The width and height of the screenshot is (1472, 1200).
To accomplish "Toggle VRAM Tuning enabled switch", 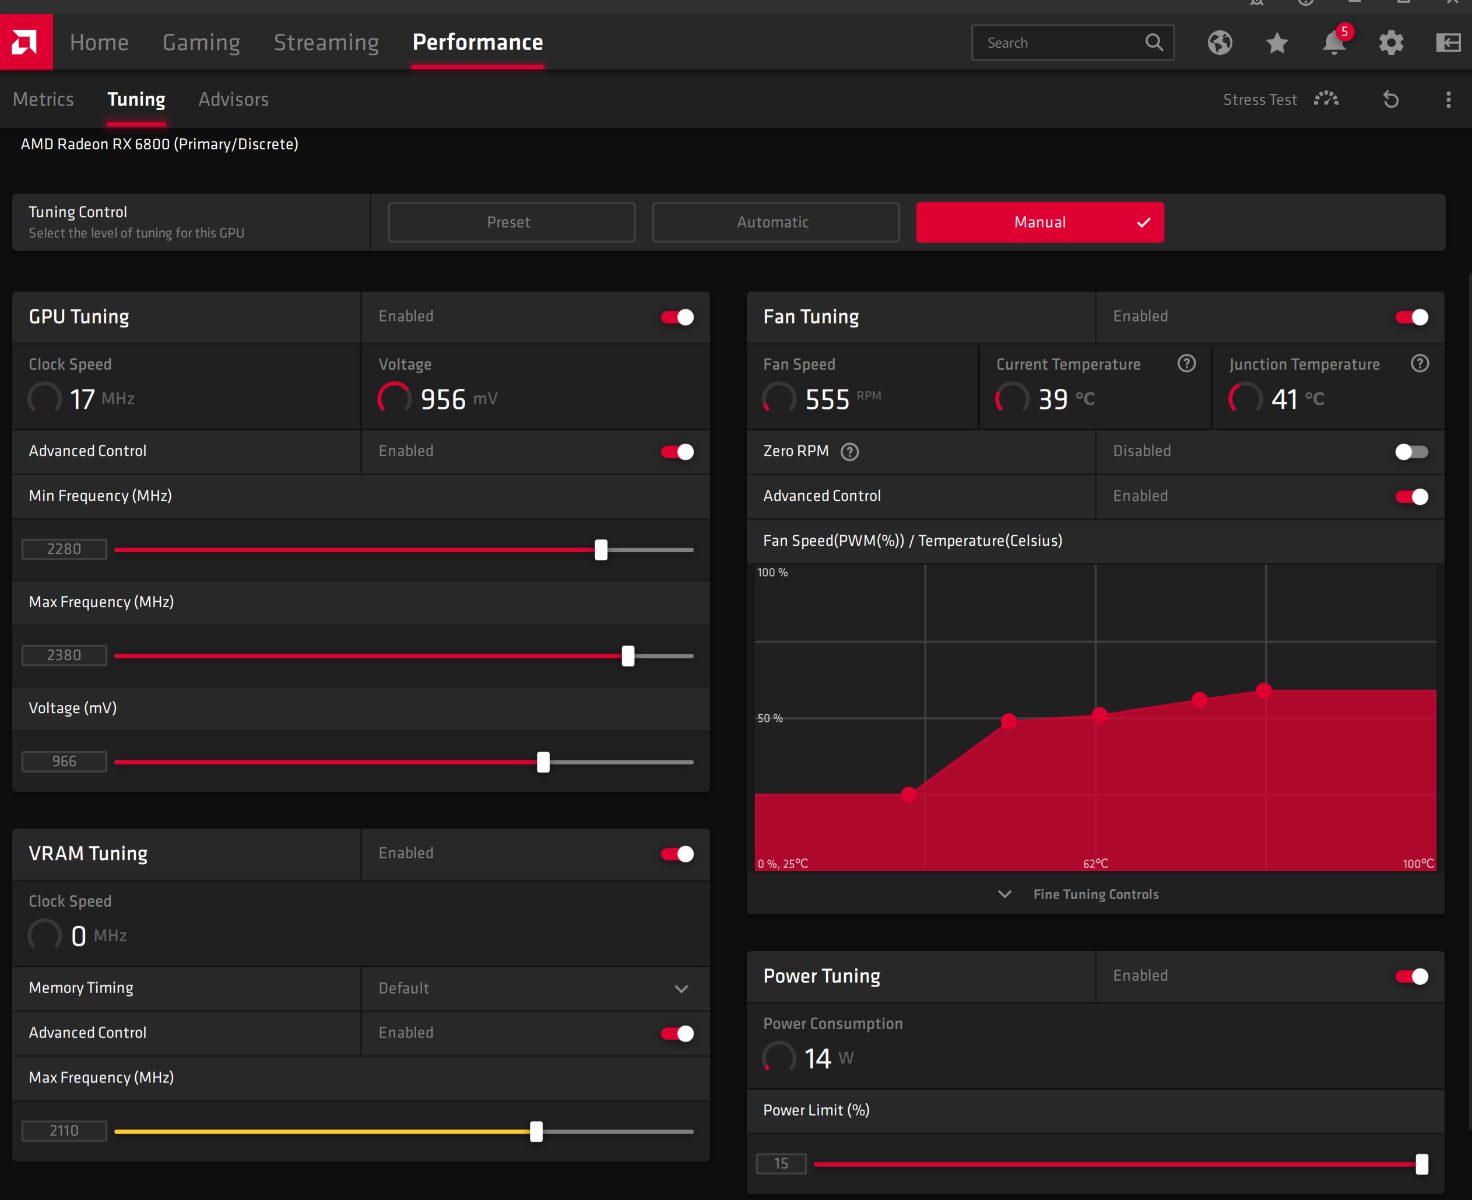I will (x=678, y=854).
